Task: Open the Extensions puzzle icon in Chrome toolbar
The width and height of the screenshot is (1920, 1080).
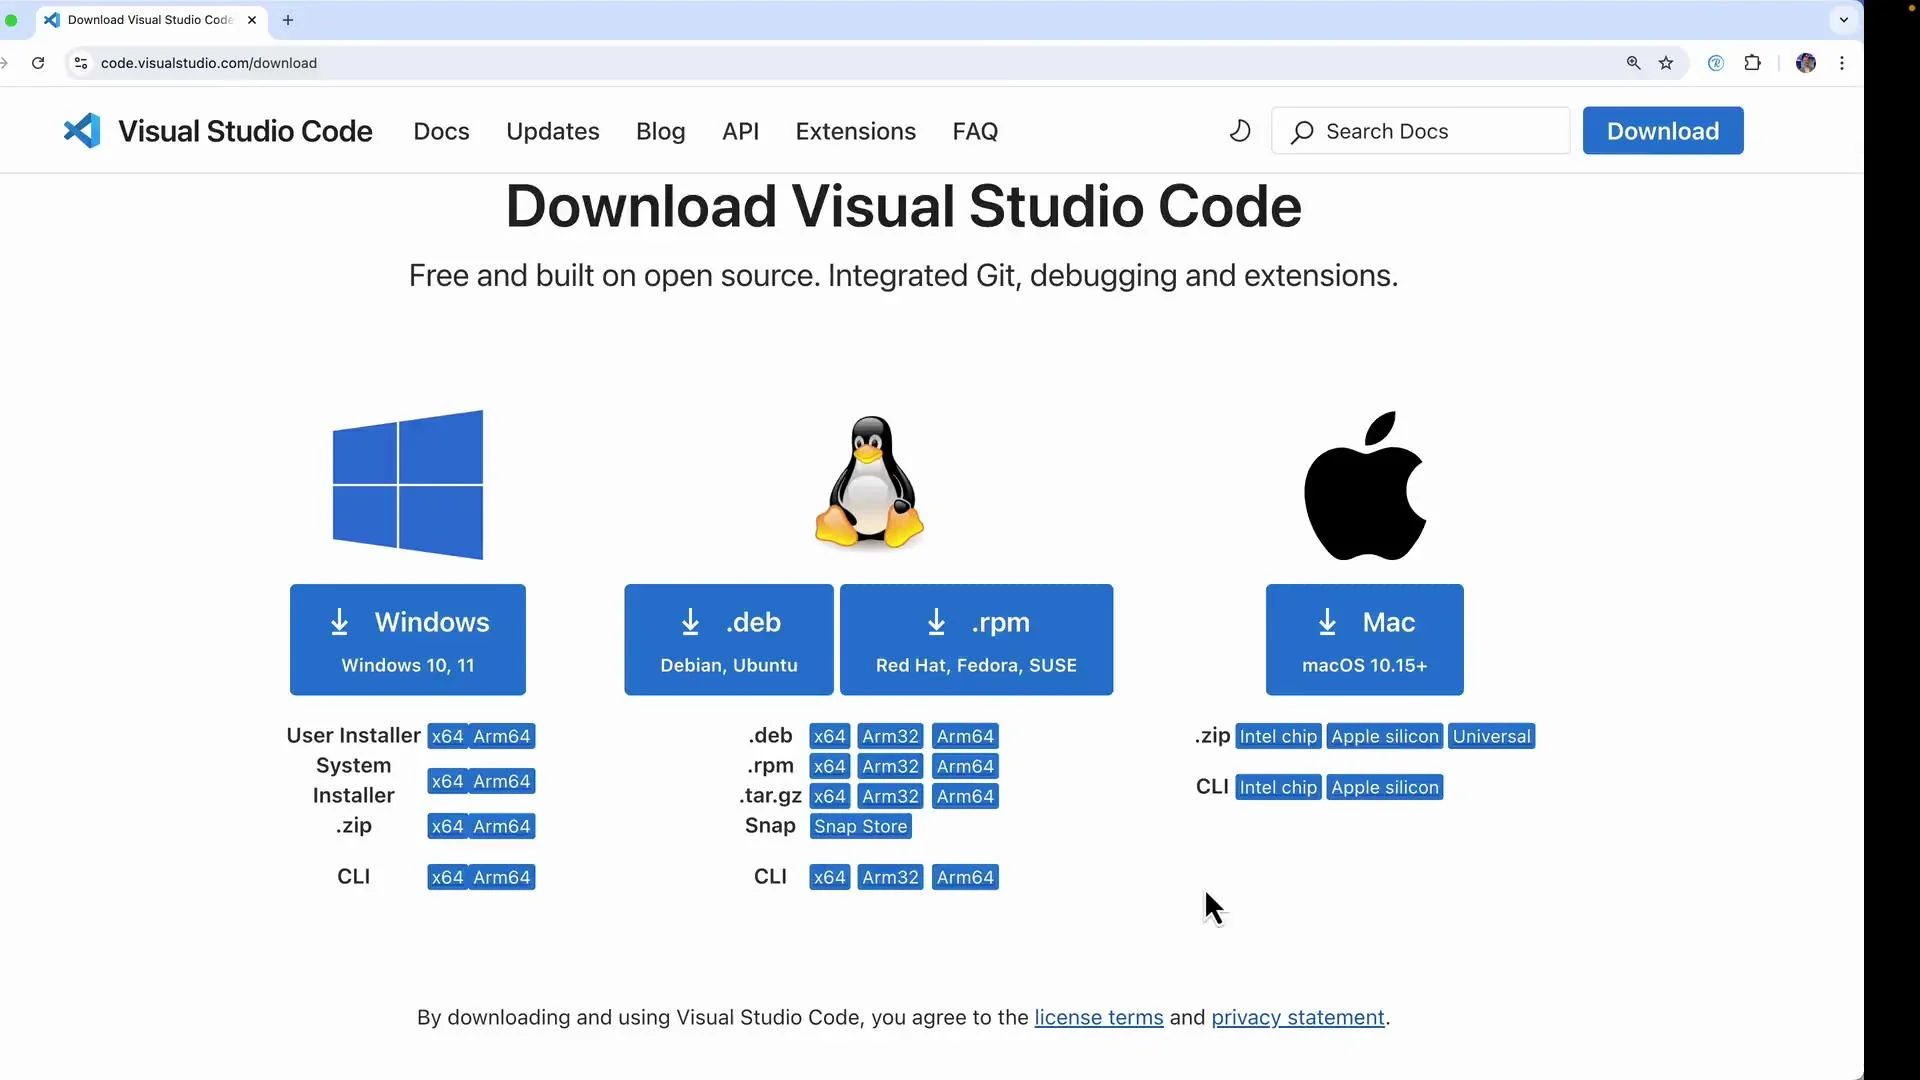Action: click(x=1752, y=63)
